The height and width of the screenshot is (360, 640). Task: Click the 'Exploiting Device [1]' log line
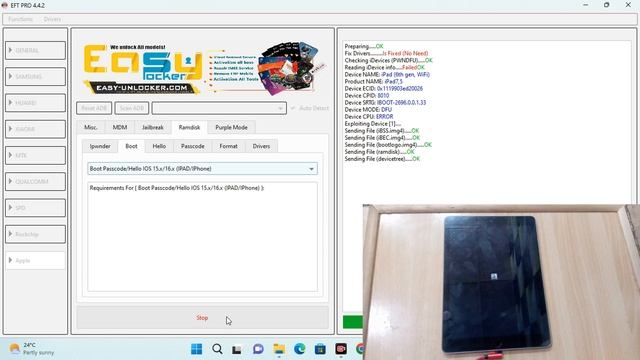click(x=373, y=124)
